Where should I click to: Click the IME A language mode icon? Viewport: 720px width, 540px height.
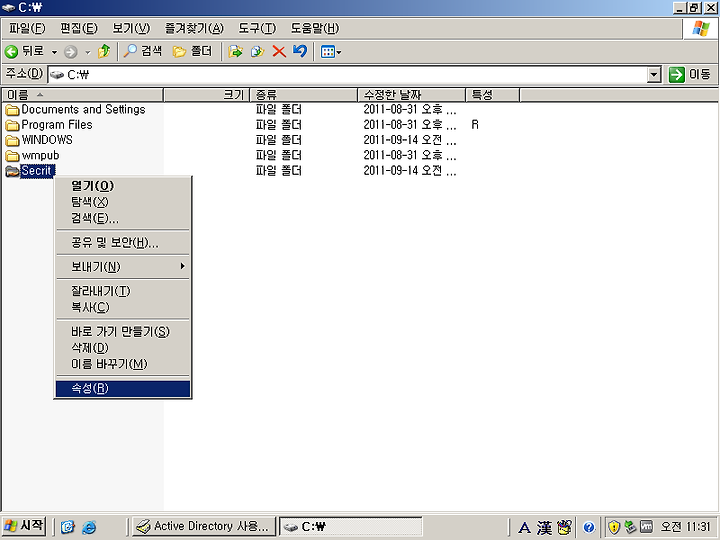524,528
